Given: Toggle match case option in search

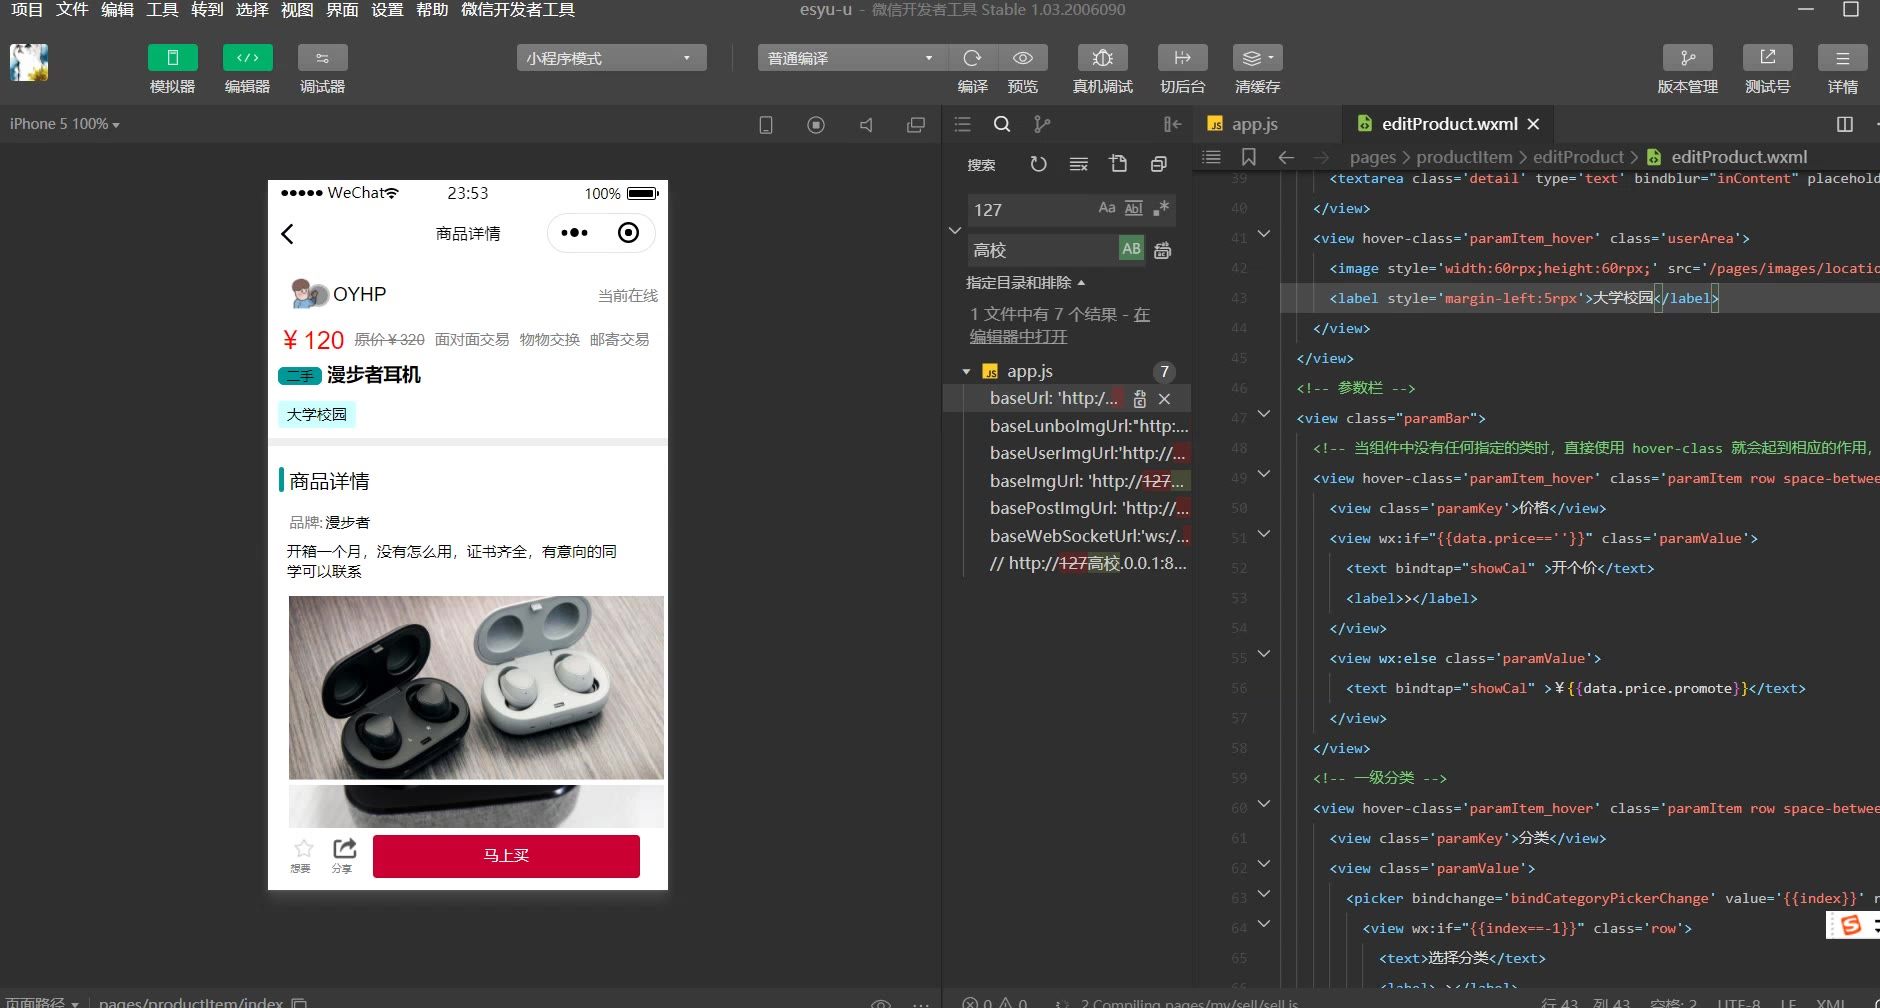Looking at the screenshot, I should 1106,208.
